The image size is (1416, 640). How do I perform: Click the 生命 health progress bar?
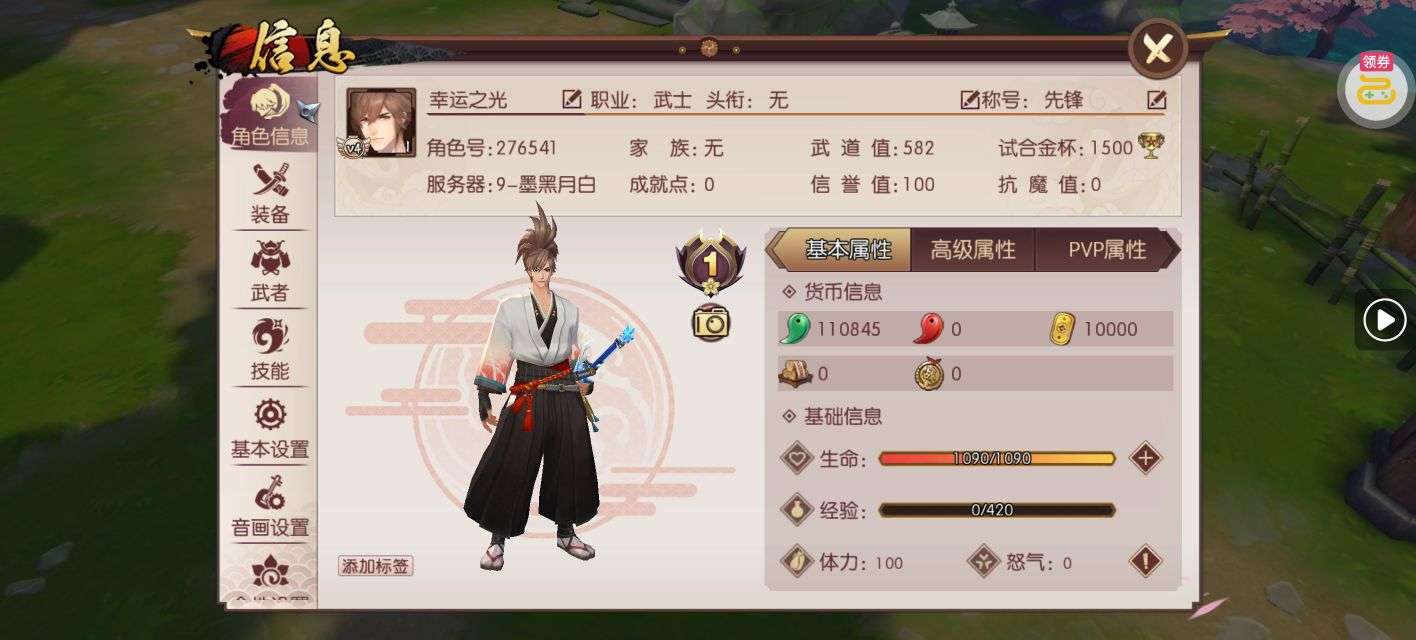(997, 458)
